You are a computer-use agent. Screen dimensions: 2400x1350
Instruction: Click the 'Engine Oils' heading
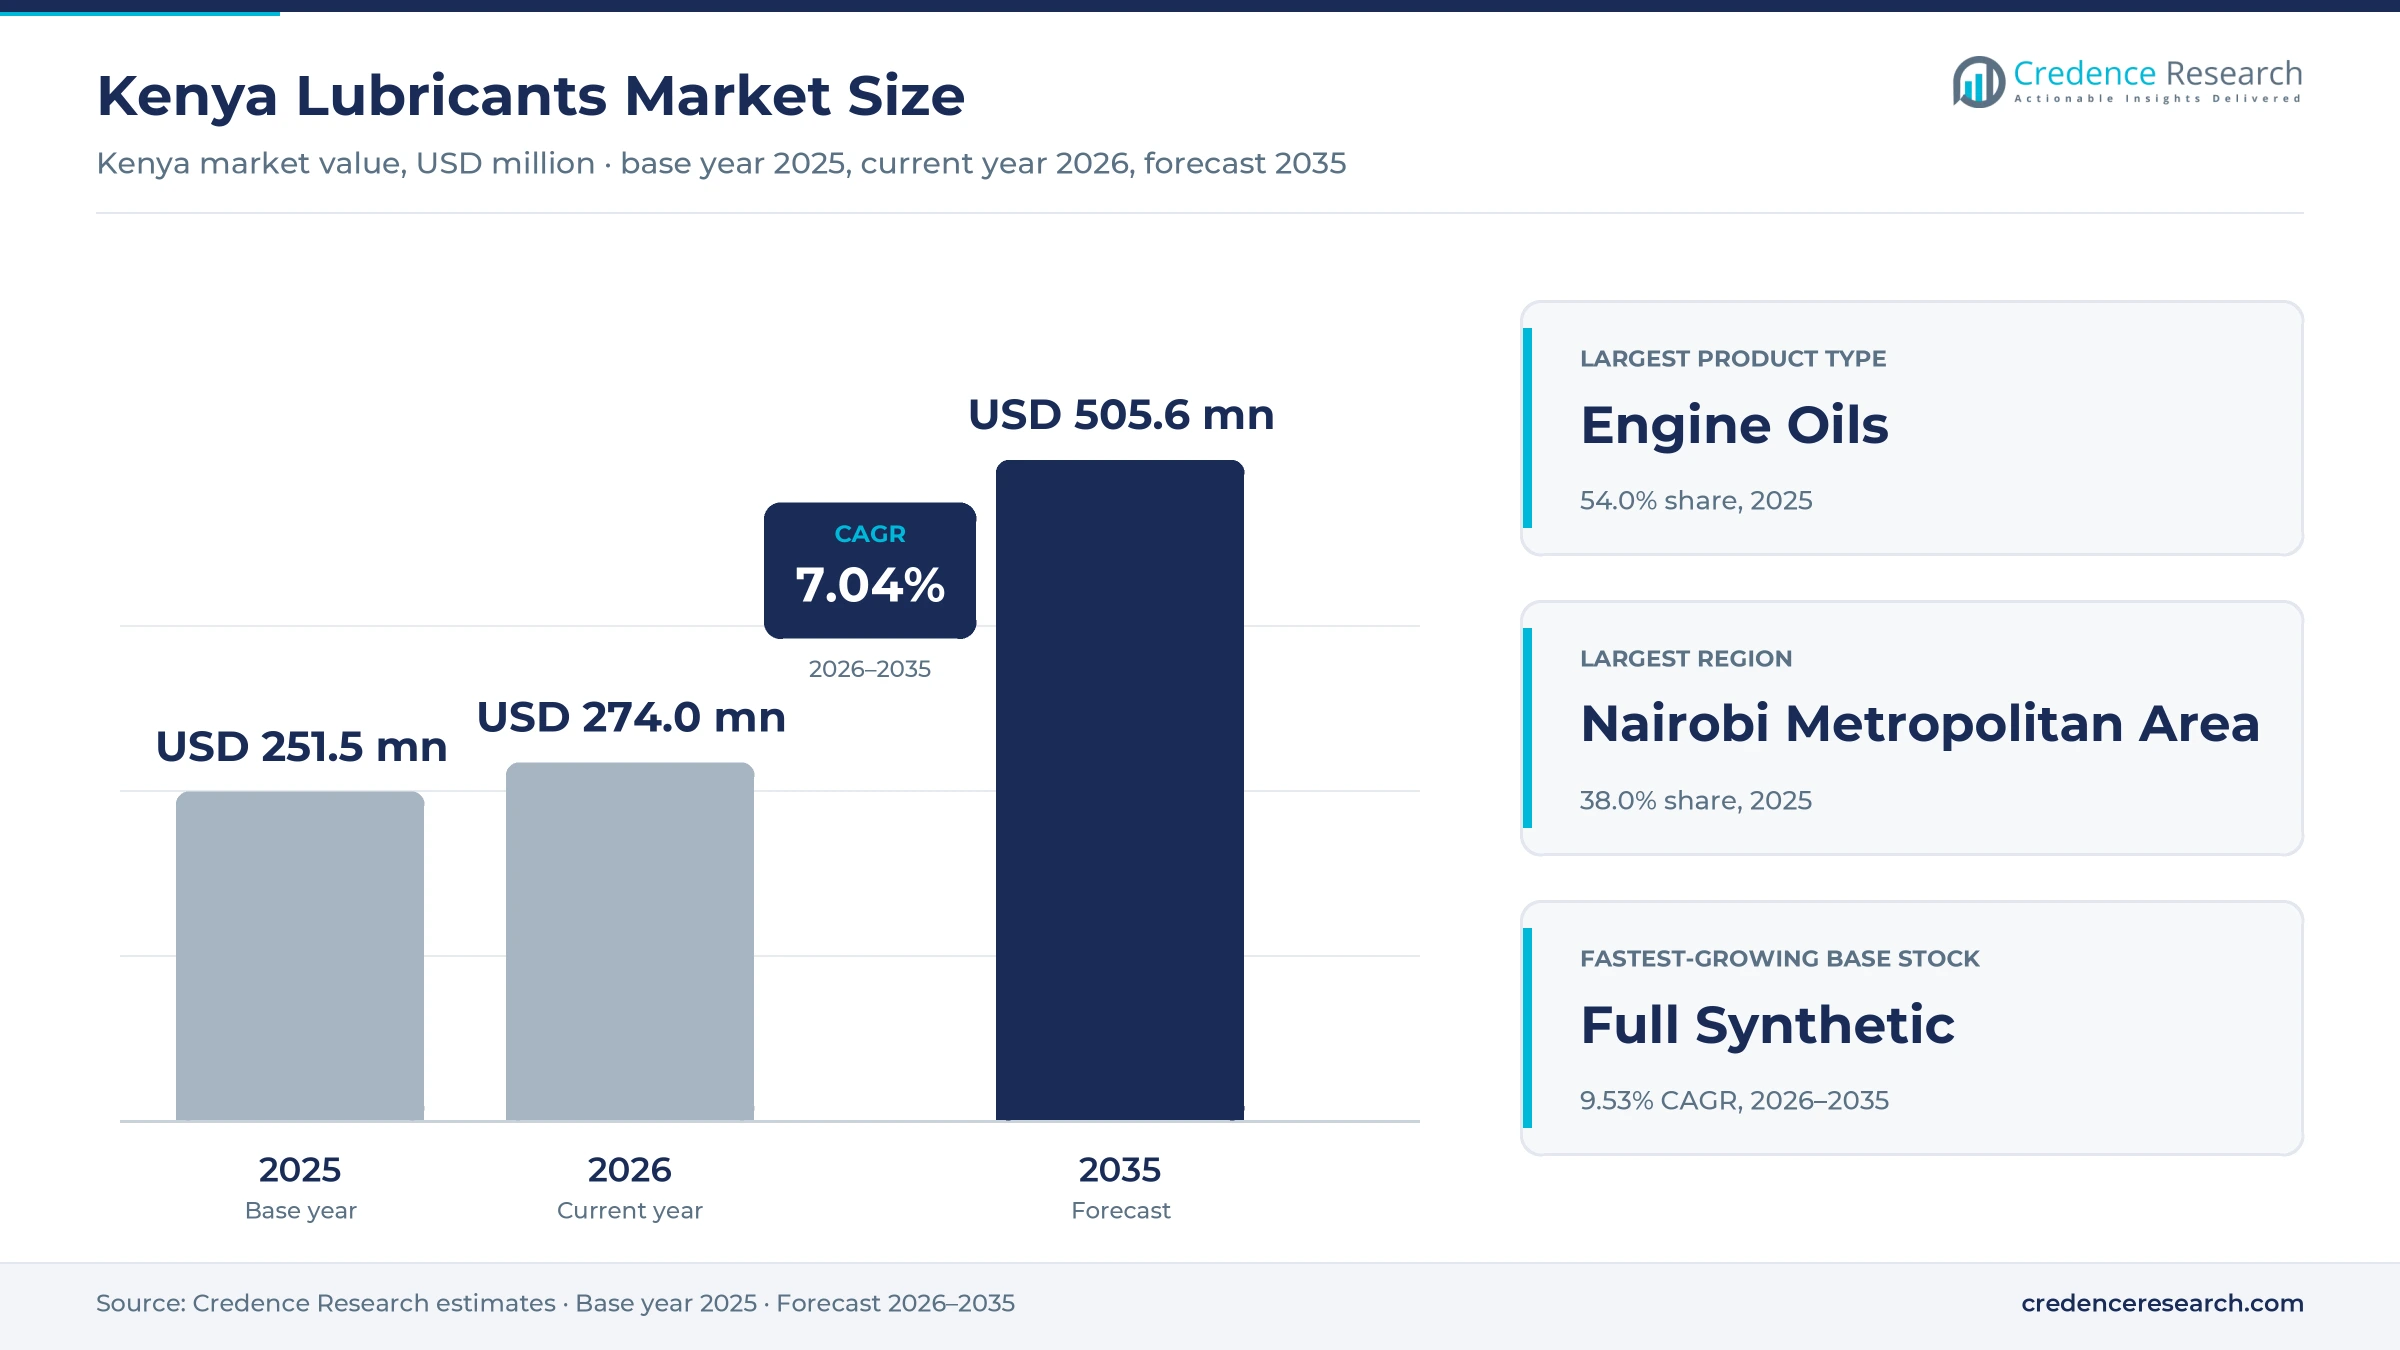(1734, 426)
